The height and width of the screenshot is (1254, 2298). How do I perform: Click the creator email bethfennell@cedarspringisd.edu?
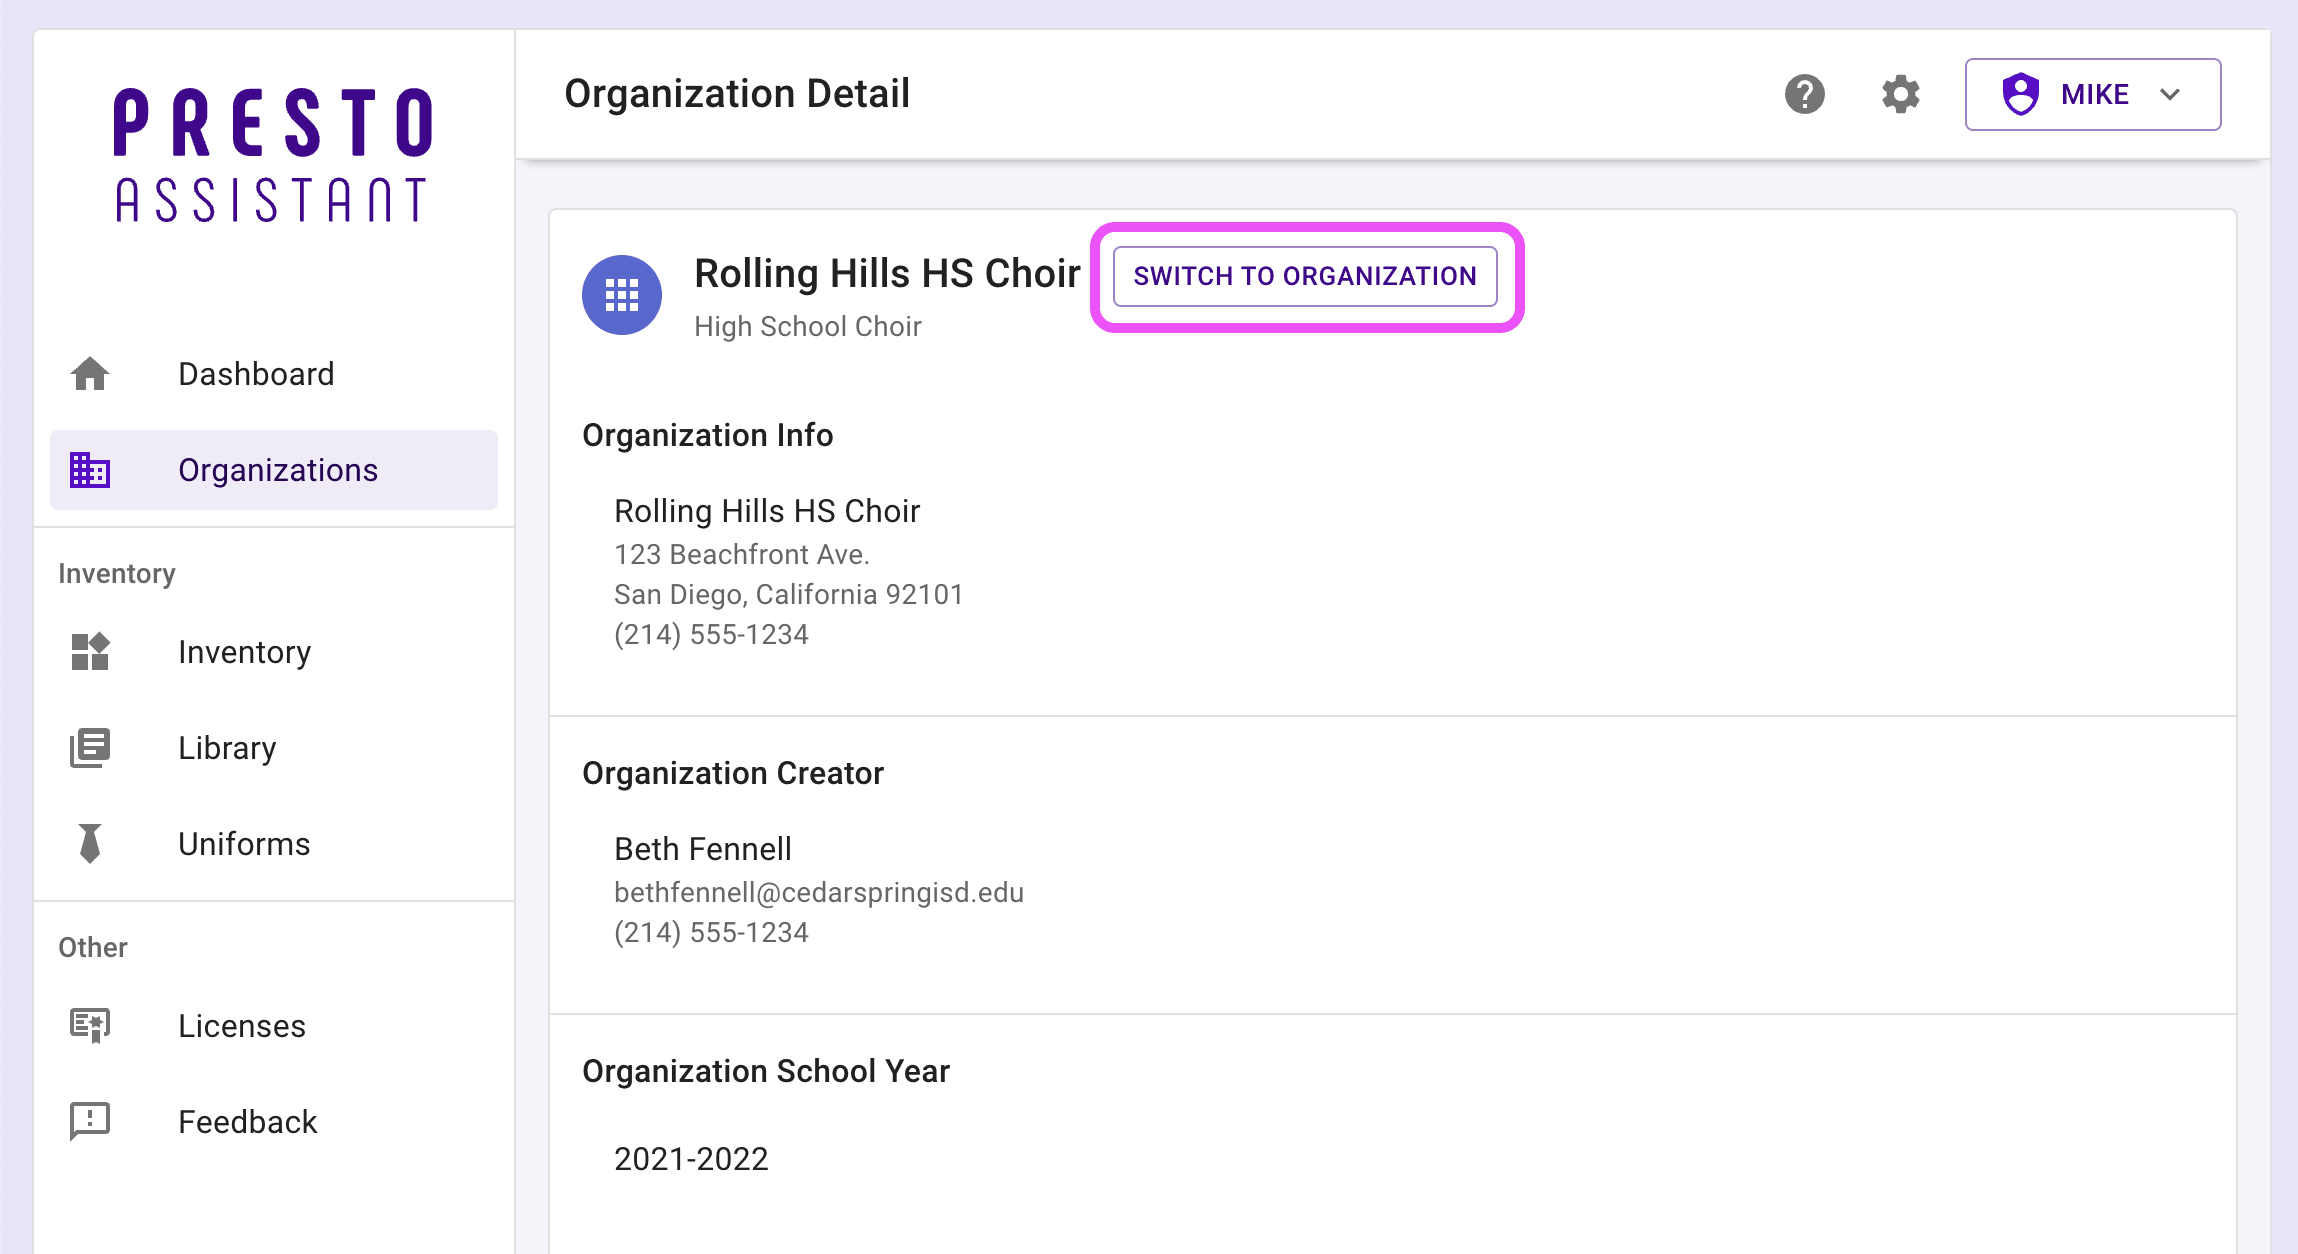point(819,892)
